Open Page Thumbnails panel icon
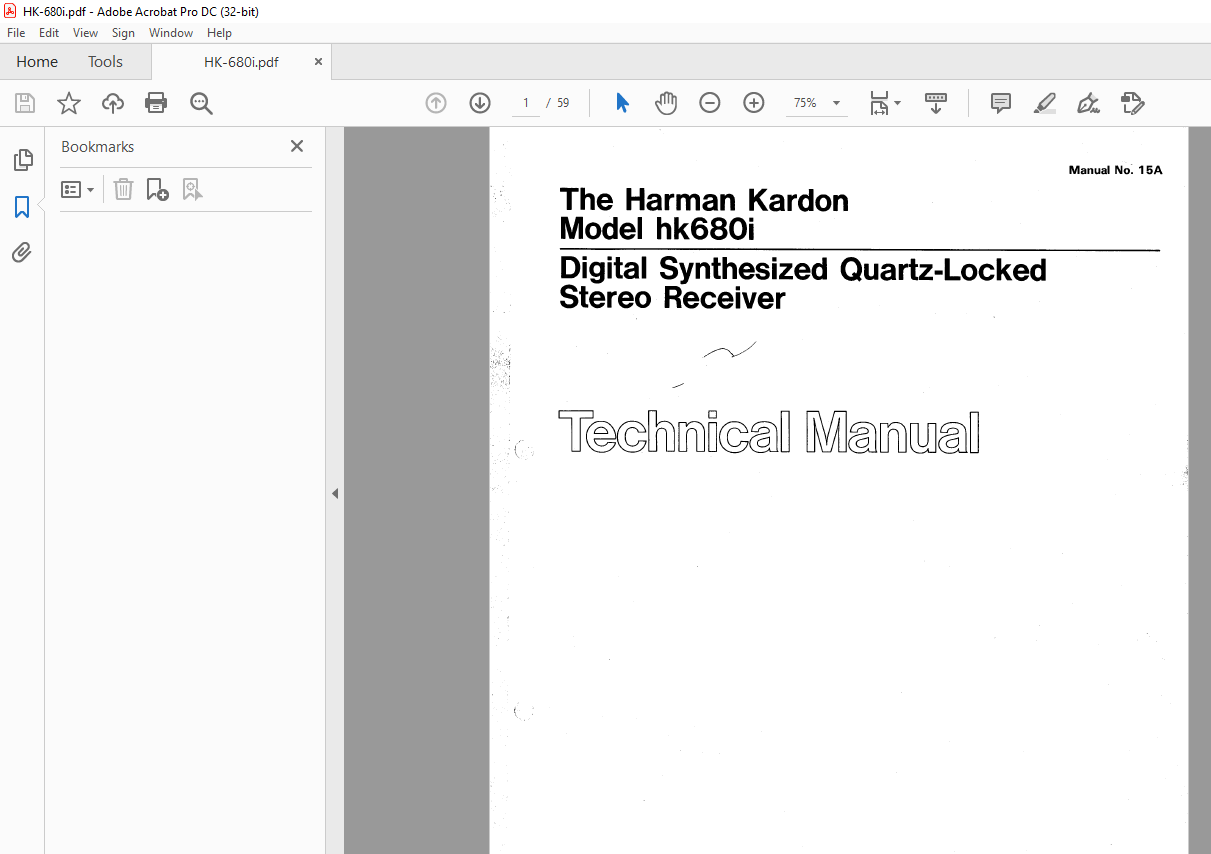This screenshot has width=1211, height=854. (x=22, y=160)
